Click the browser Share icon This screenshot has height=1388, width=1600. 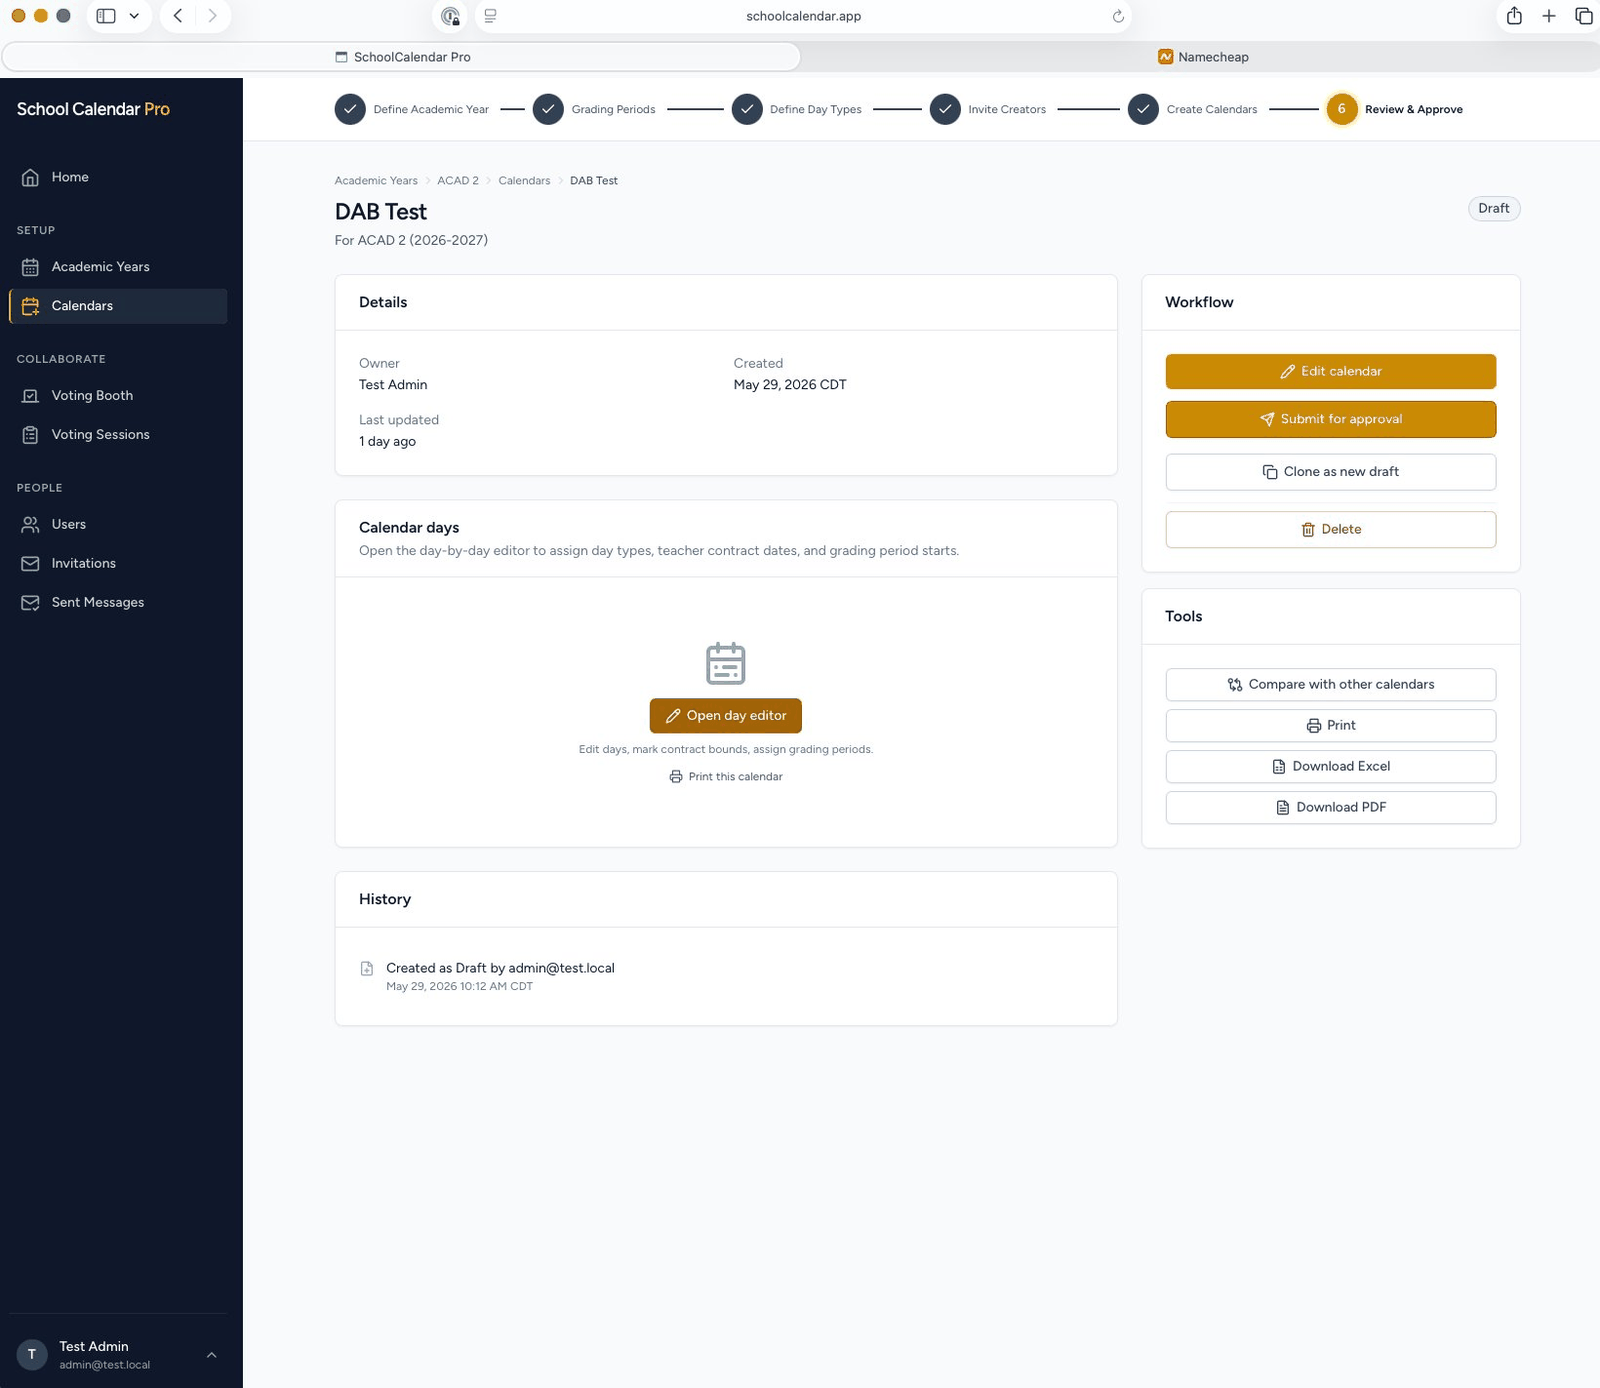point(1514,16)
